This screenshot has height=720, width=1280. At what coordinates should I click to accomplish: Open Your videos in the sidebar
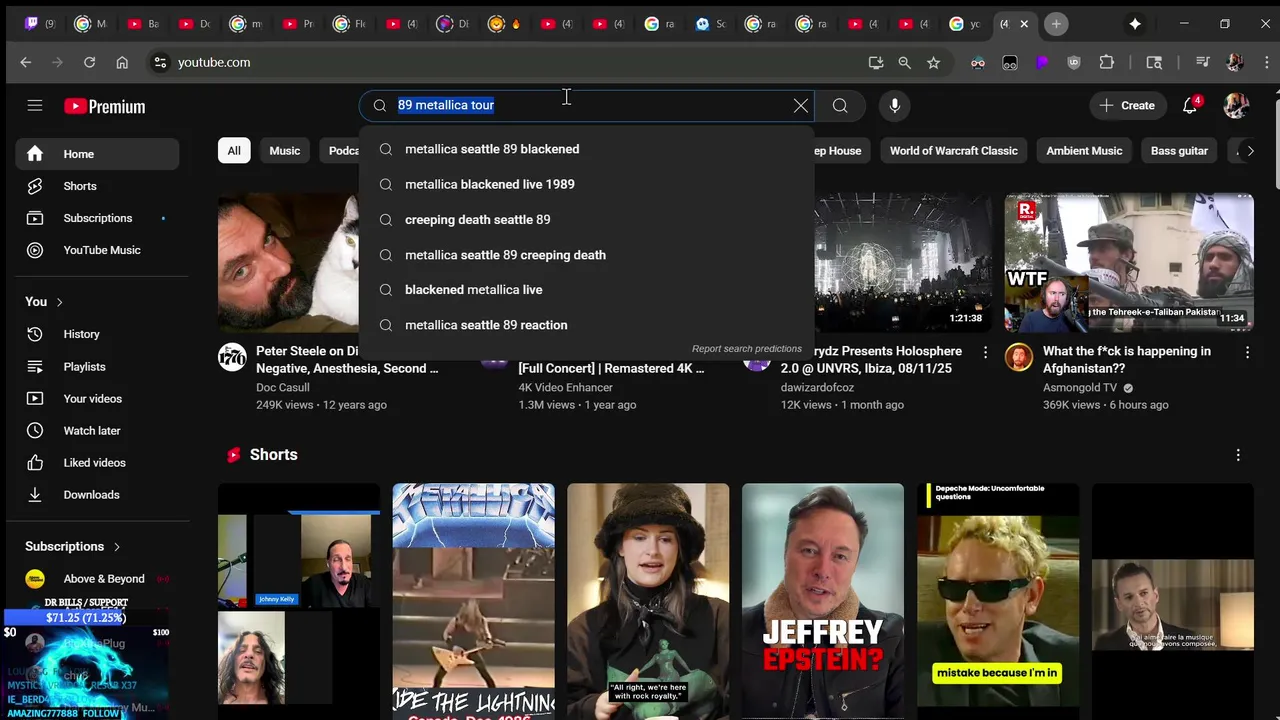pyautogui.click(x=97, y=399)
